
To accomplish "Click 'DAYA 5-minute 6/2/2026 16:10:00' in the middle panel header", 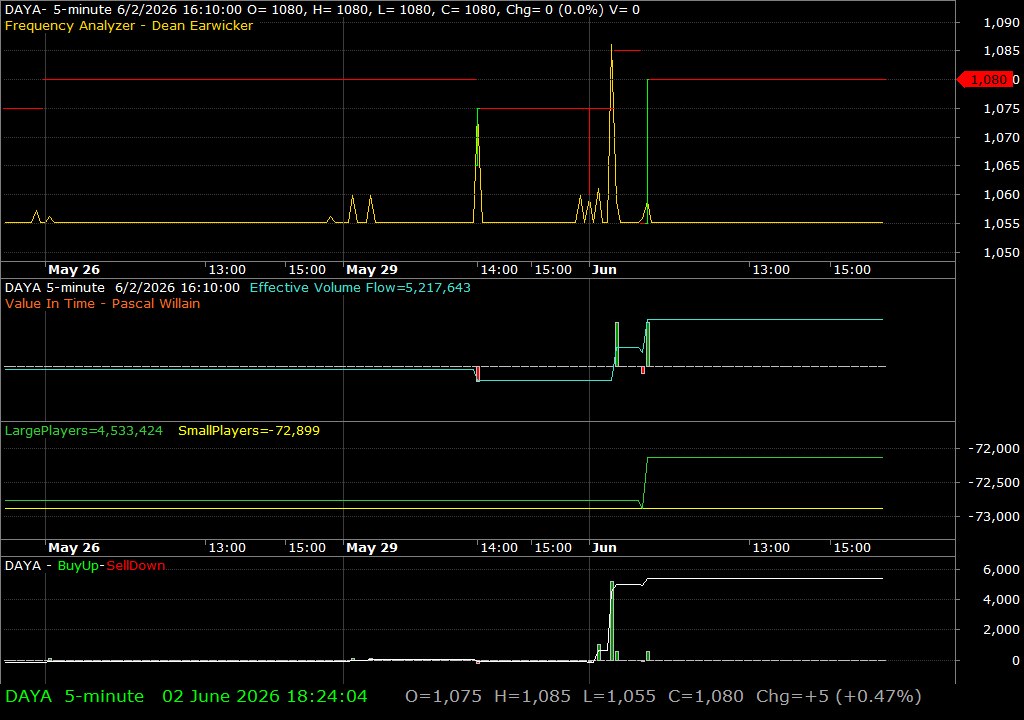I will click(122, 287).
